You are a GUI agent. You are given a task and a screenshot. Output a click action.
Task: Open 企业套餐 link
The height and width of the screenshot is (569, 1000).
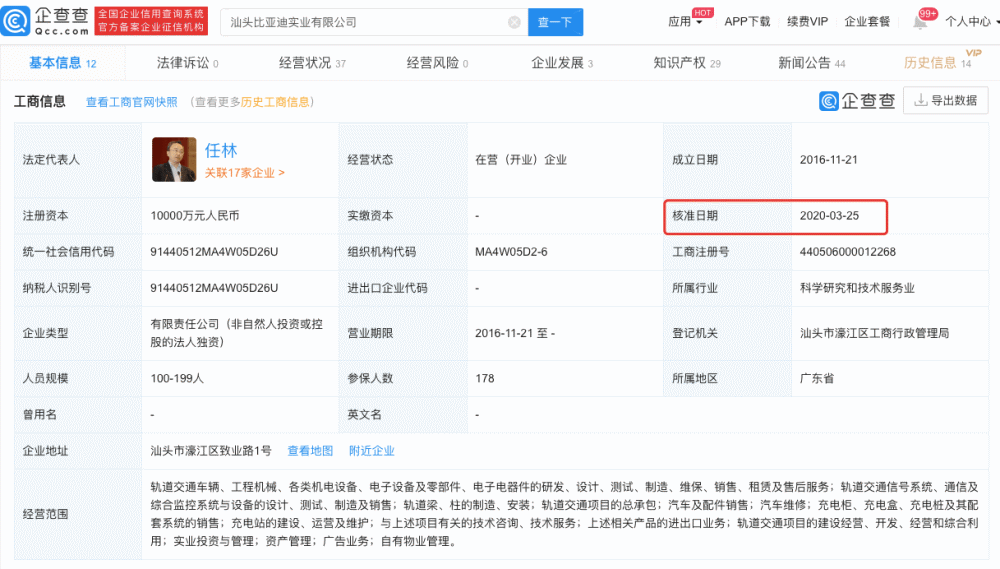(x=867, y=22)
